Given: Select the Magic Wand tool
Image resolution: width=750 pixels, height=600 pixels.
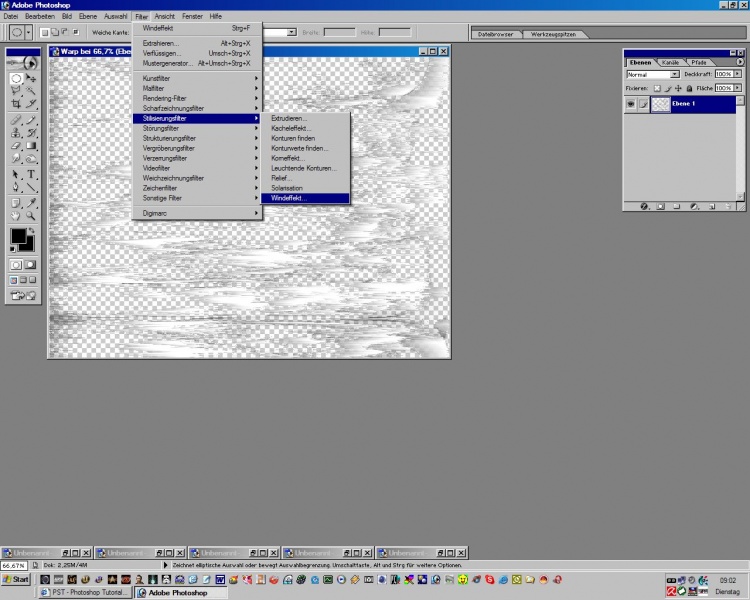Looking at the screenshot, I should tap(31, 90).
